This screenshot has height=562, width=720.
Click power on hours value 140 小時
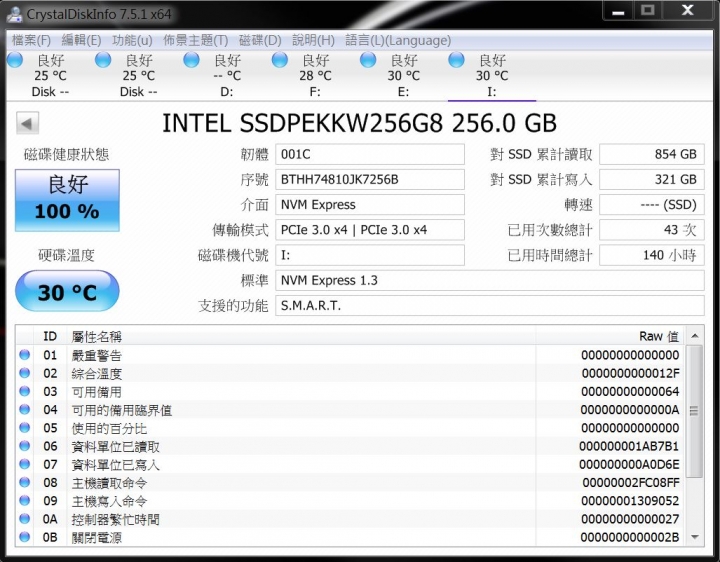(652, 255)
